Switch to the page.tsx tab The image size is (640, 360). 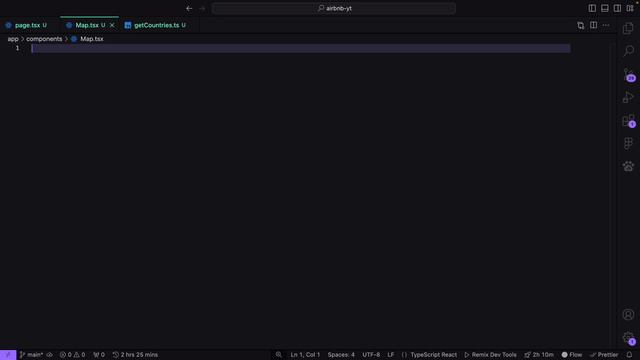pos(27,25)
